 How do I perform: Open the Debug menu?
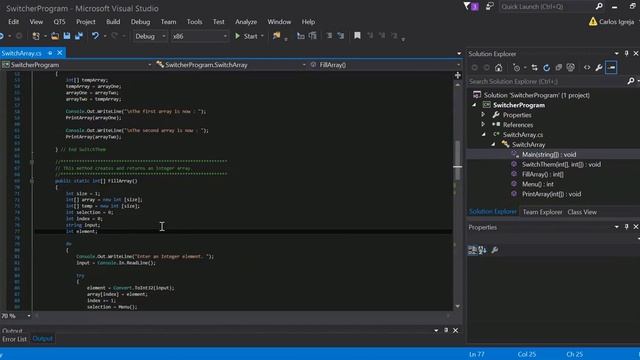[140, 22]
